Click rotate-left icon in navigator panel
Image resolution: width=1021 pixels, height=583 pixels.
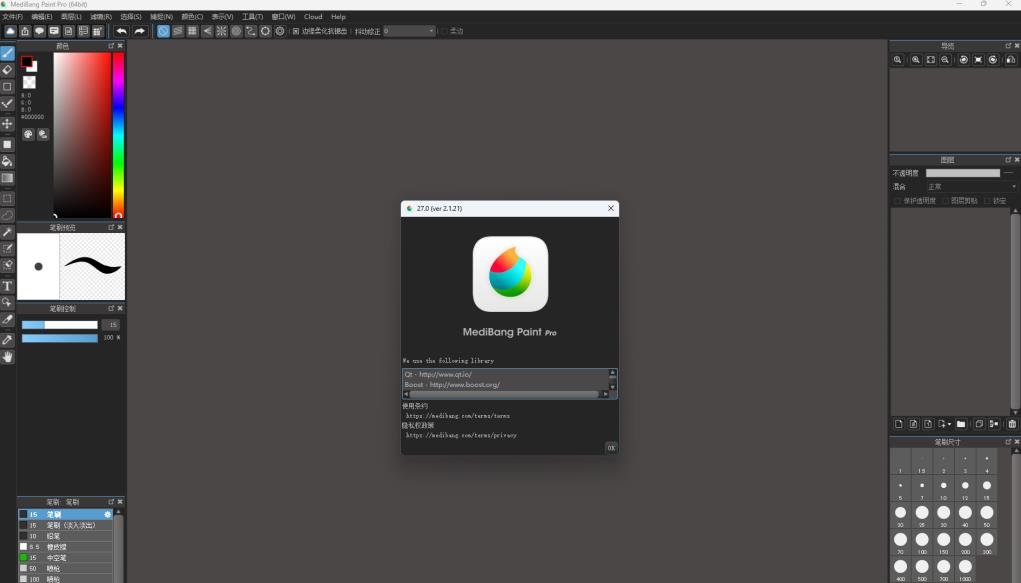pos(964,60)
